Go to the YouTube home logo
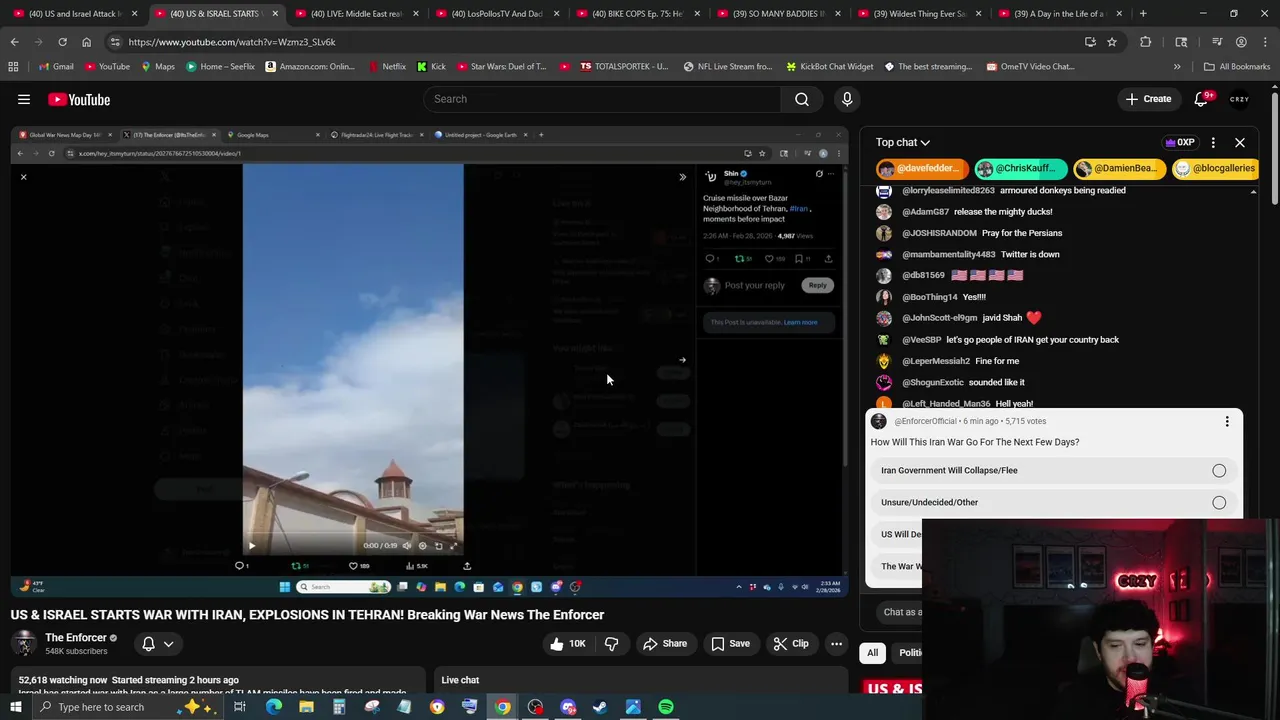 coord(79,99)
